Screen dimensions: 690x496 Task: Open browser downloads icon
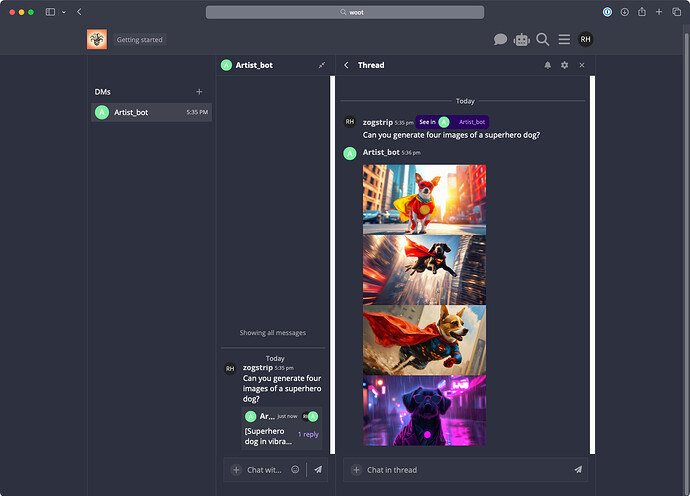624,12
